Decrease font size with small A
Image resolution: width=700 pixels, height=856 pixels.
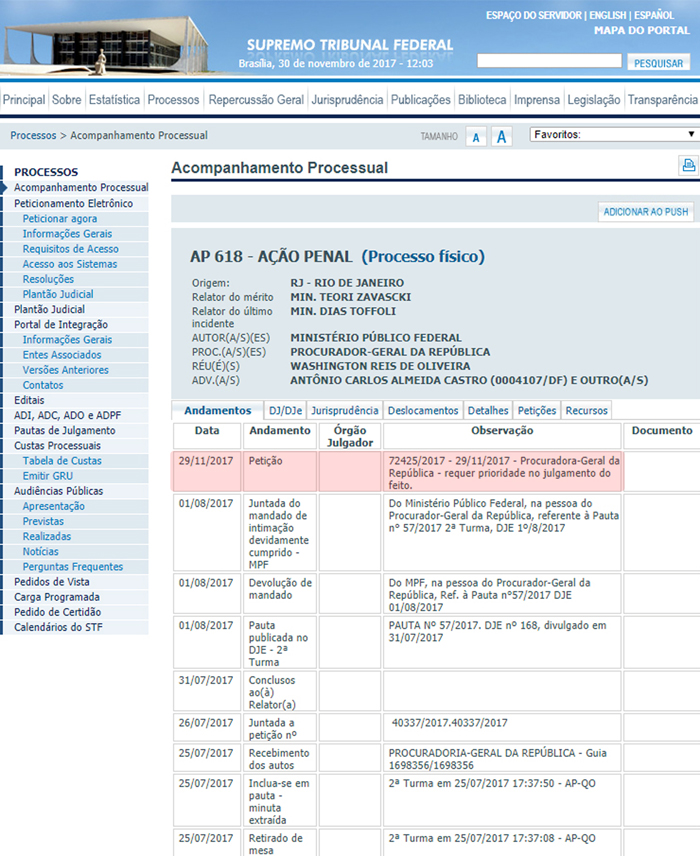click(x=477, y=137)
